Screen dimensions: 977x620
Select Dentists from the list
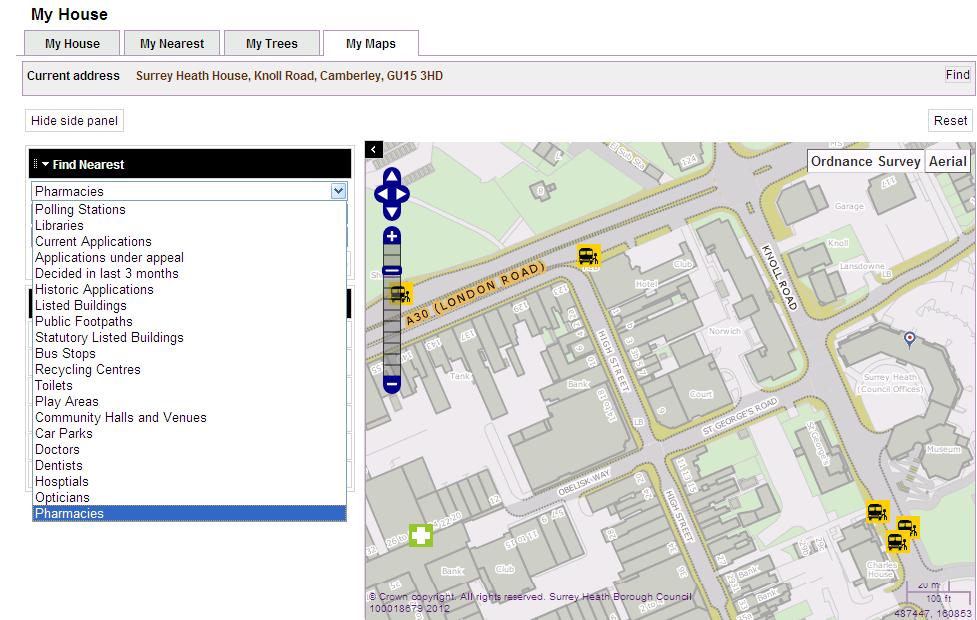189,465
